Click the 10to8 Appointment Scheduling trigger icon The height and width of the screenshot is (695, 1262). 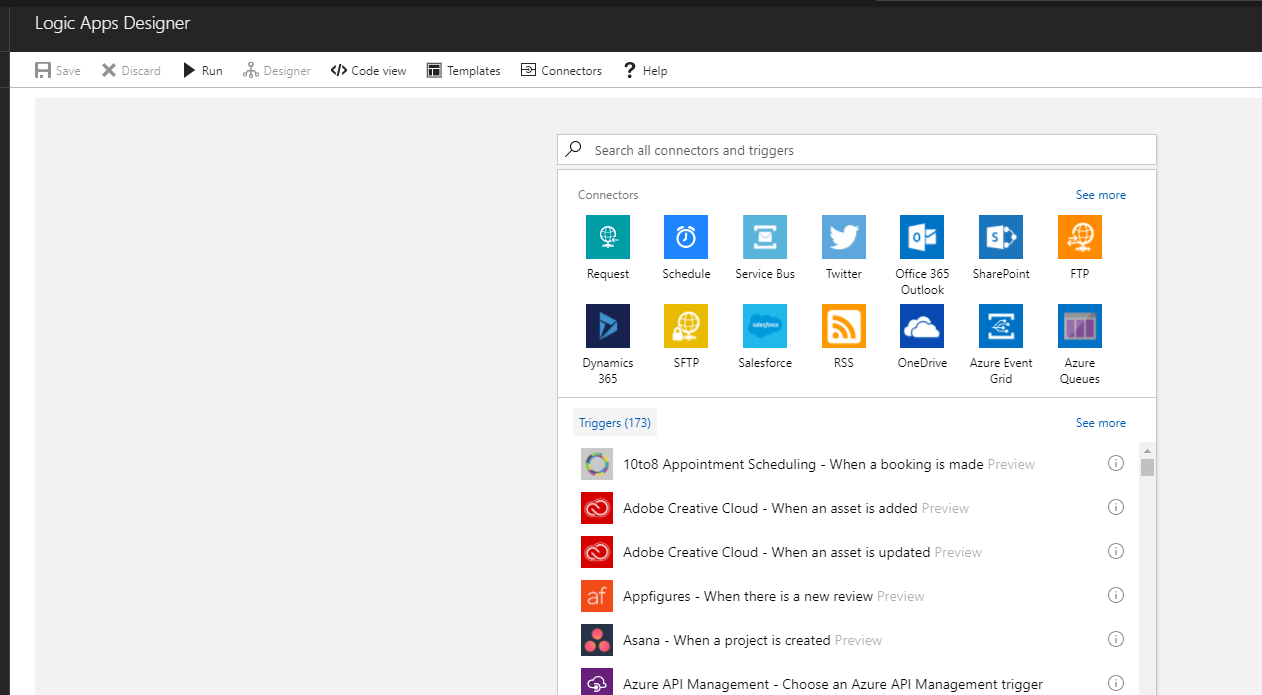pos(597,464)
